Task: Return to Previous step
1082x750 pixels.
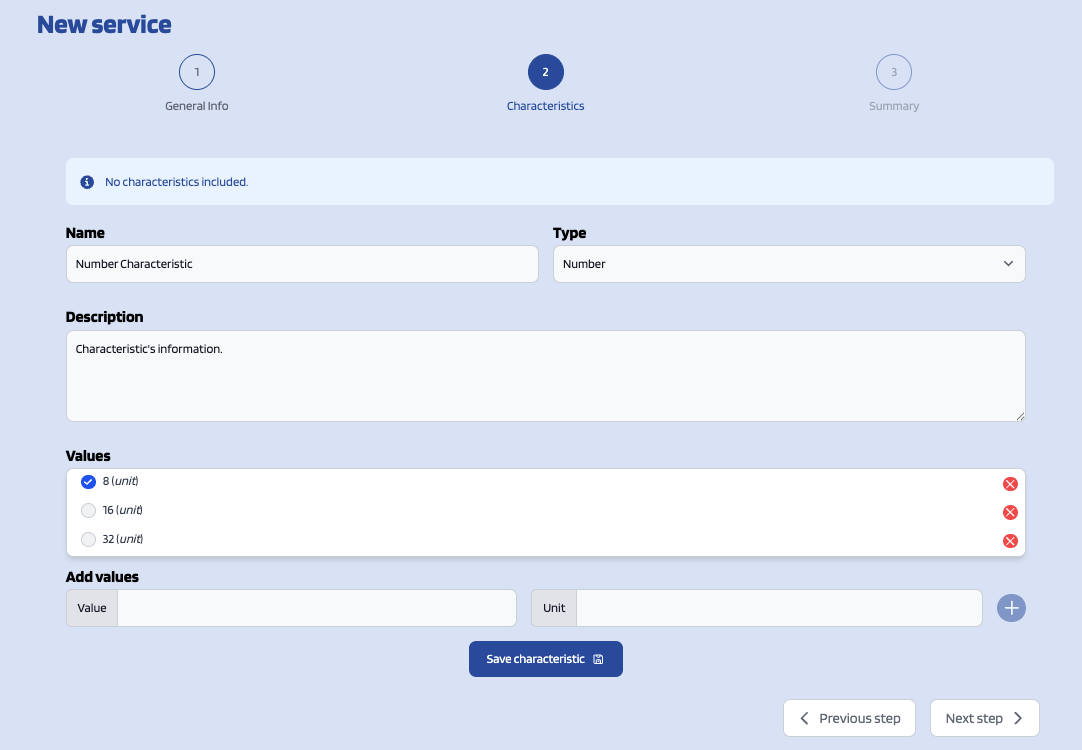Action: pyautogui.click(x=849, y=718)
